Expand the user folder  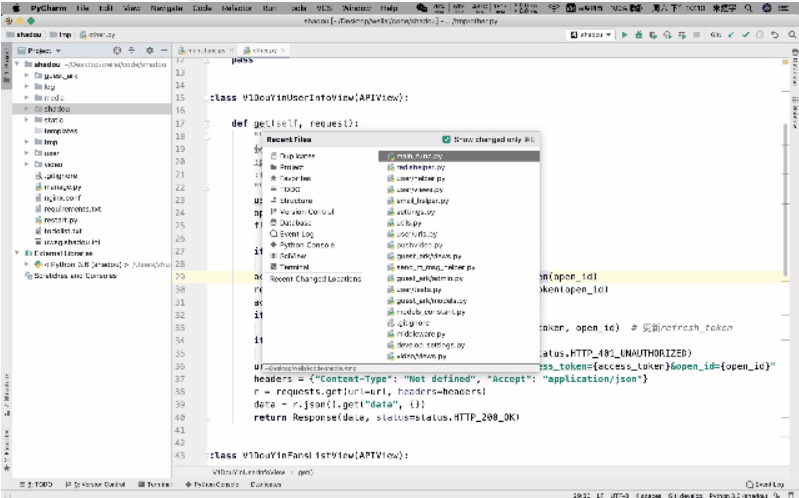[x=26, y=153]
